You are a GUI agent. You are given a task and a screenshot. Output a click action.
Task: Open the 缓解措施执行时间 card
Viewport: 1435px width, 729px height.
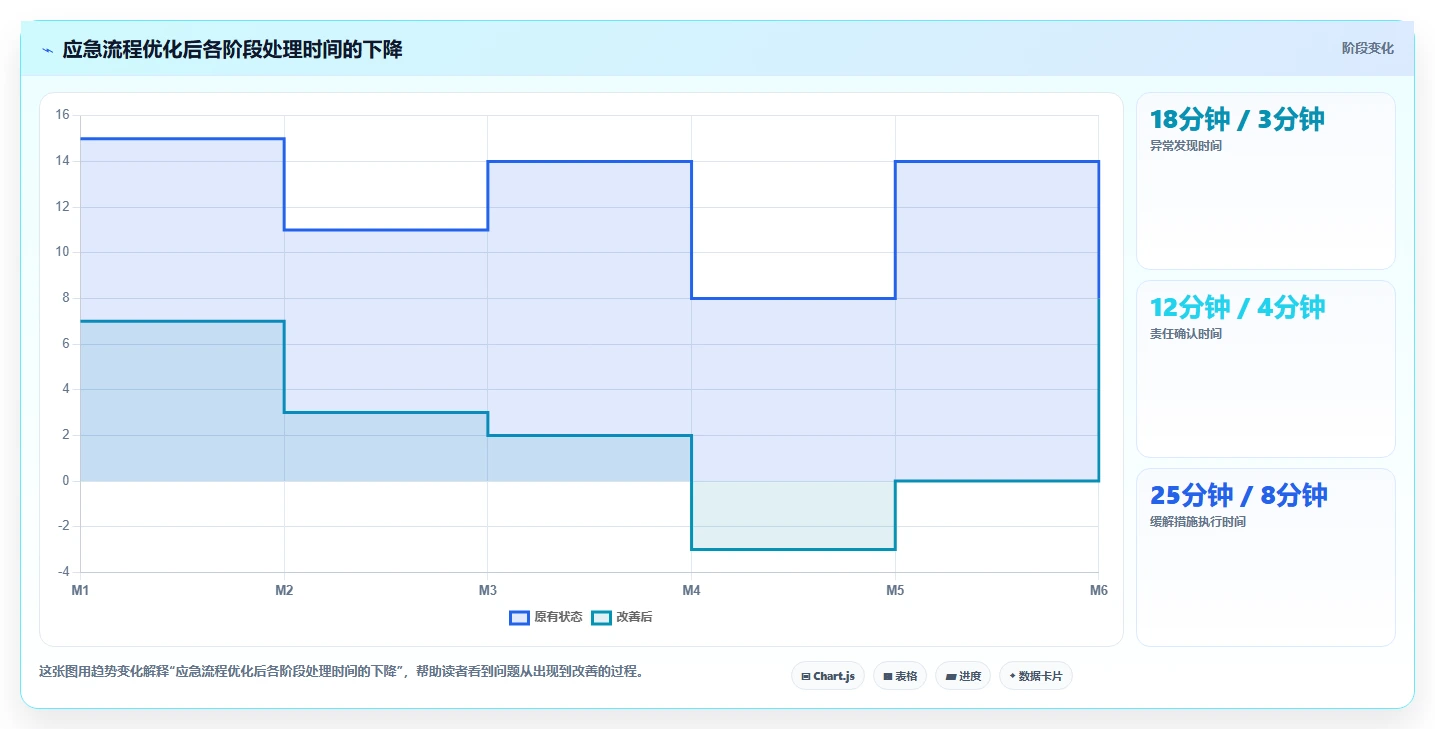[1266, 557]
